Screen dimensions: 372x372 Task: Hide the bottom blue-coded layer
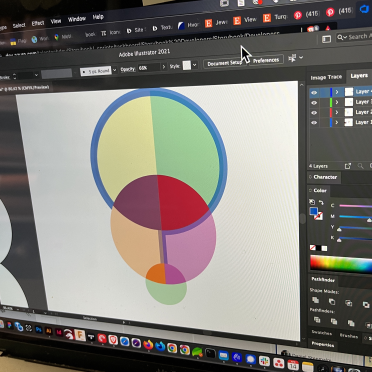(314, 123)
